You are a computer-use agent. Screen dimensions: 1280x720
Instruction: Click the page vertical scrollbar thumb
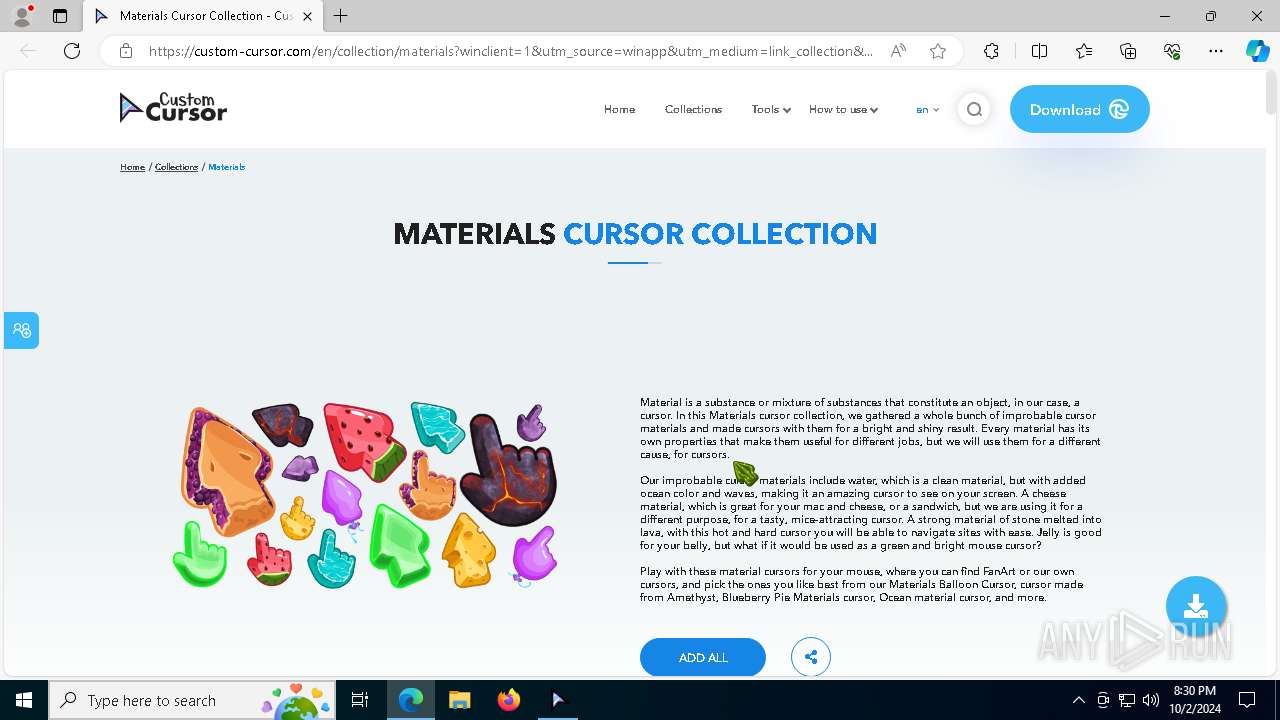pos(1272,95)
